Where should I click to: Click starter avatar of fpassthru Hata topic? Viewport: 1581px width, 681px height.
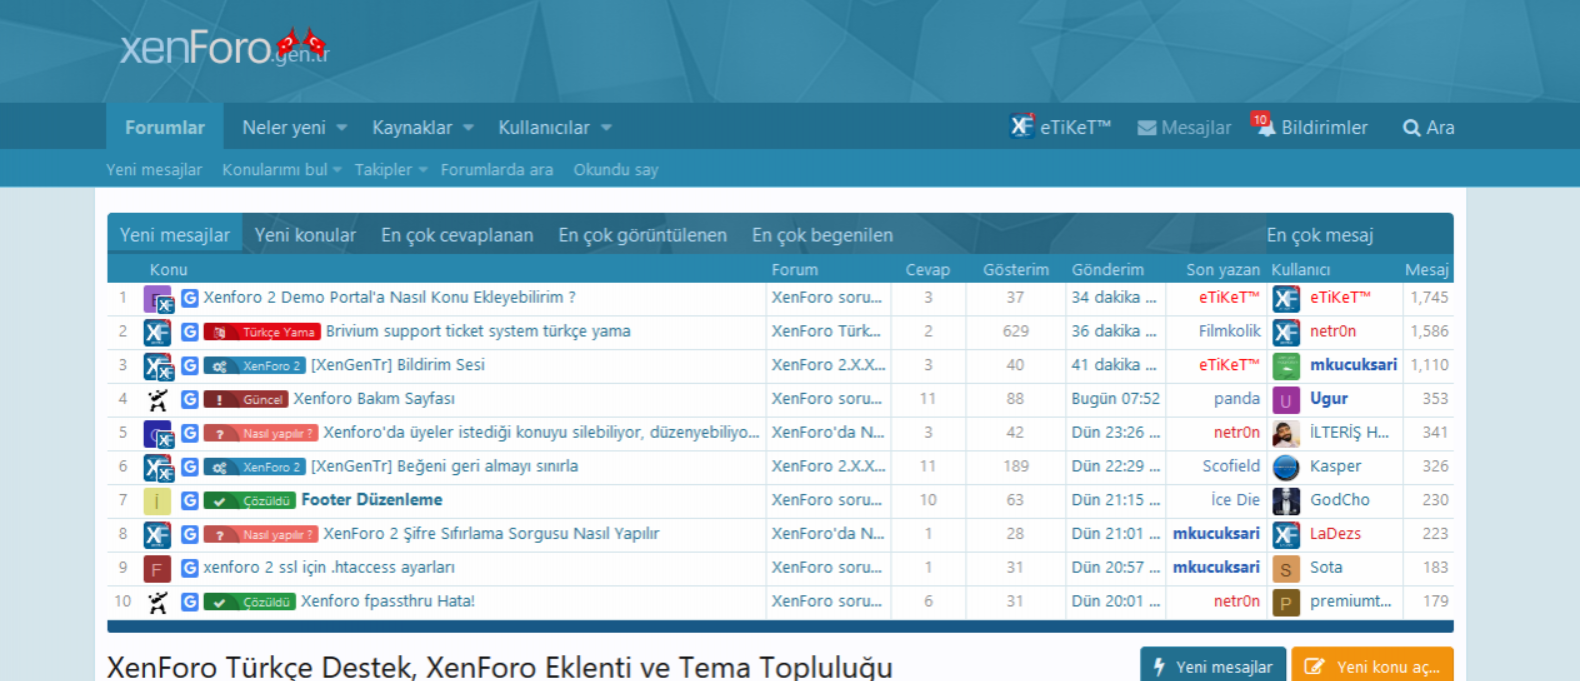tap(157, 603)
